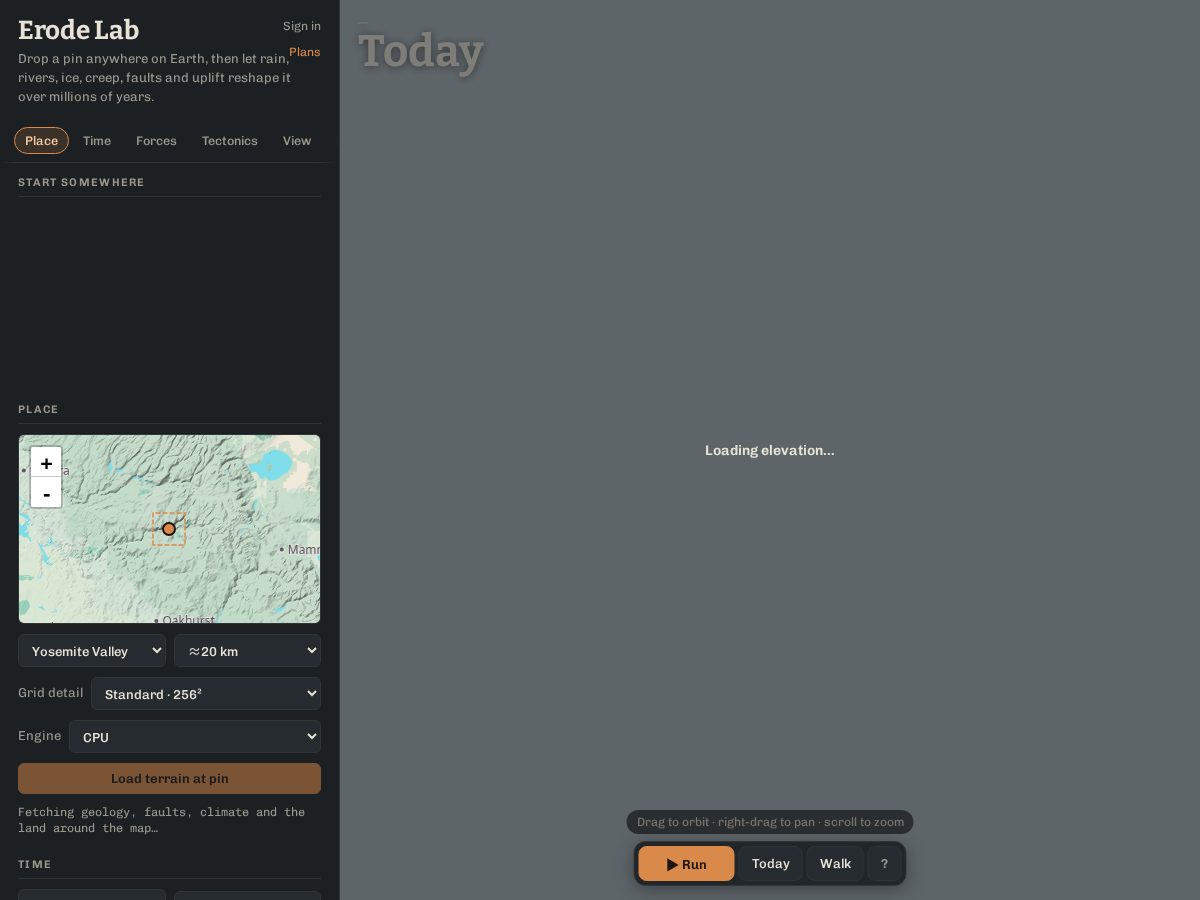Image resolution: width=1200 pixels, height=900 pixels.
Task: Click the Today heading in the viewport
Action: (421, 51)
